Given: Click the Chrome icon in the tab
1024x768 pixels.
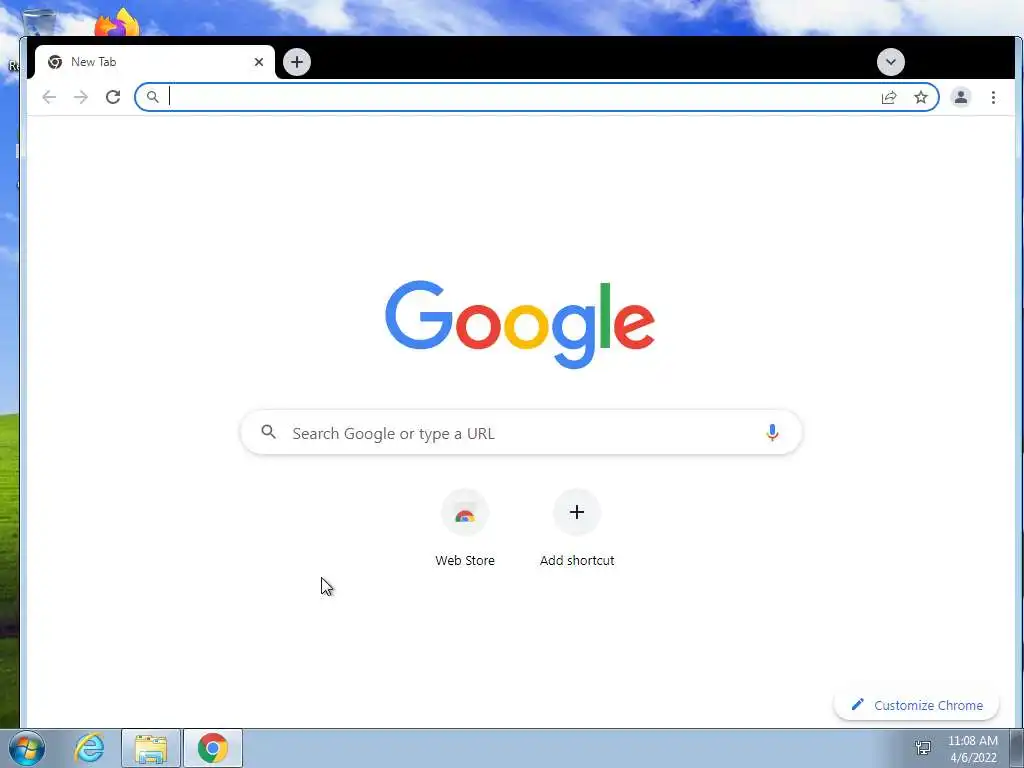Looking at the screenshot, I should click(x=55, y=62).
